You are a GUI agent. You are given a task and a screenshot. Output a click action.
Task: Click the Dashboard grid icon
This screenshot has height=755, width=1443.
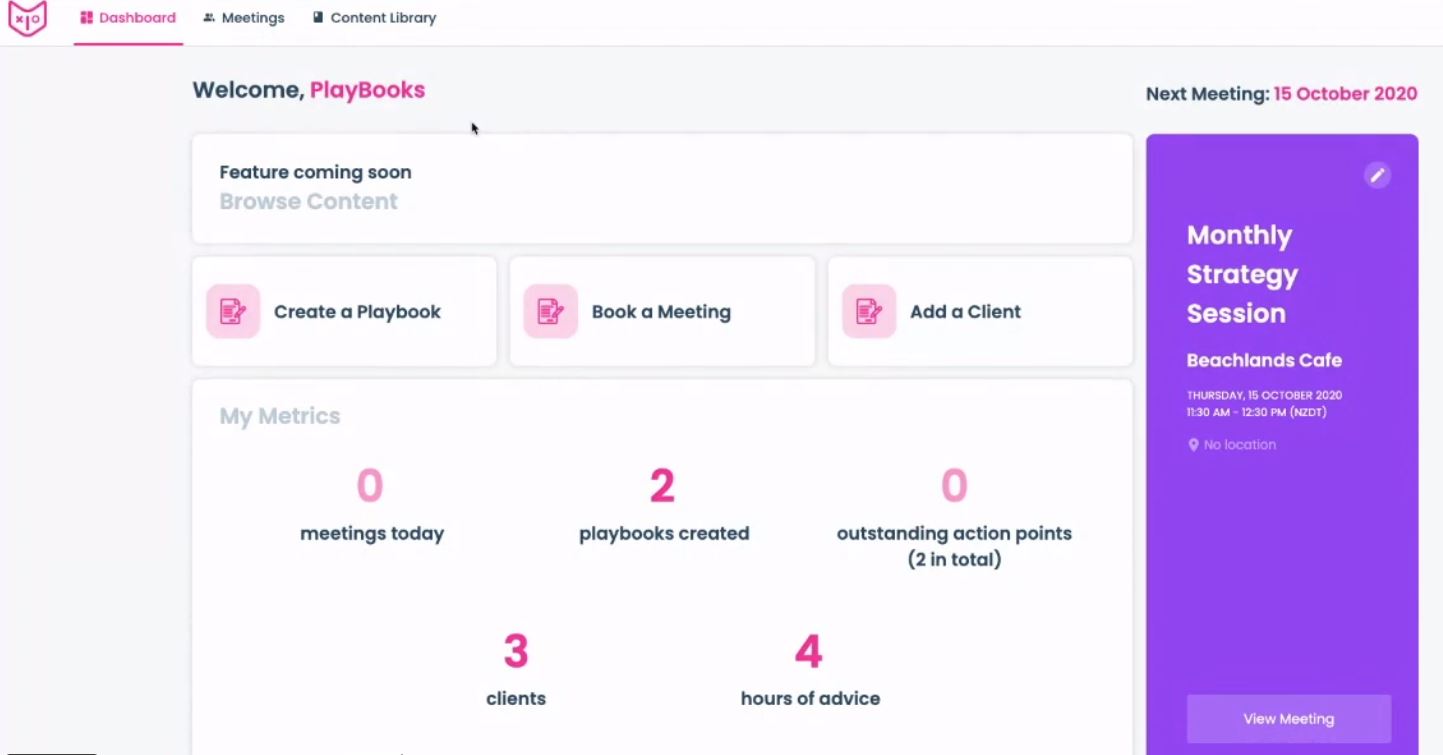tap(87, 18)
